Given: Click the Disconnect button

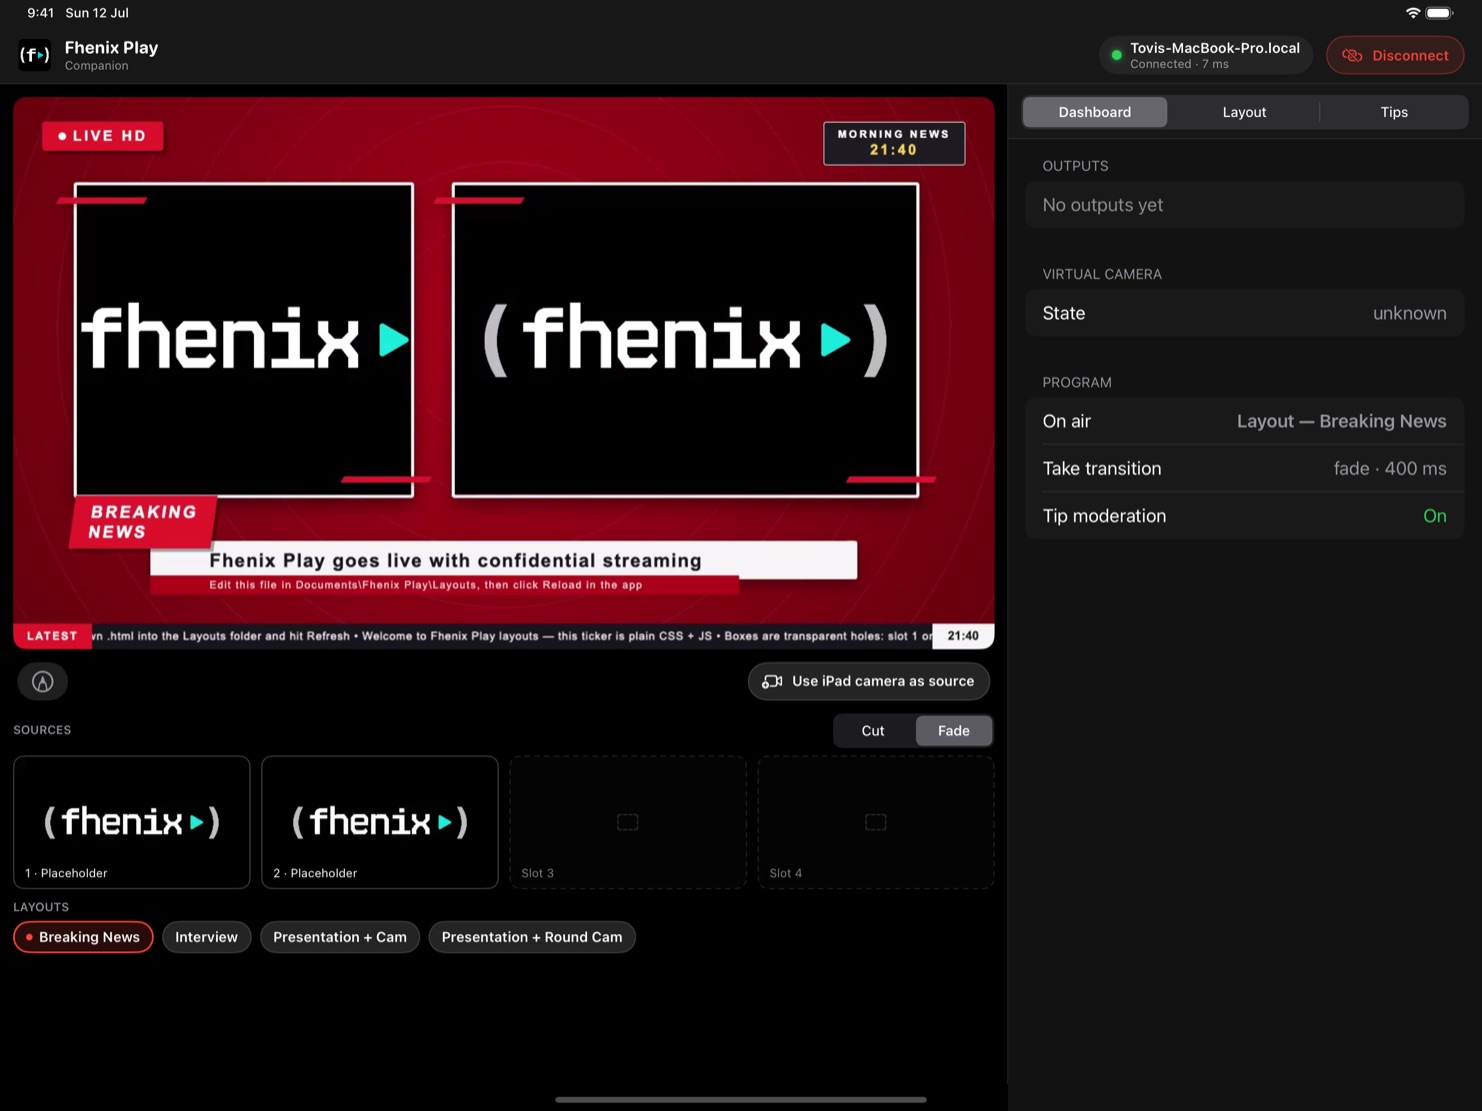Looking at the screenshot, I should pos(1395,55).
